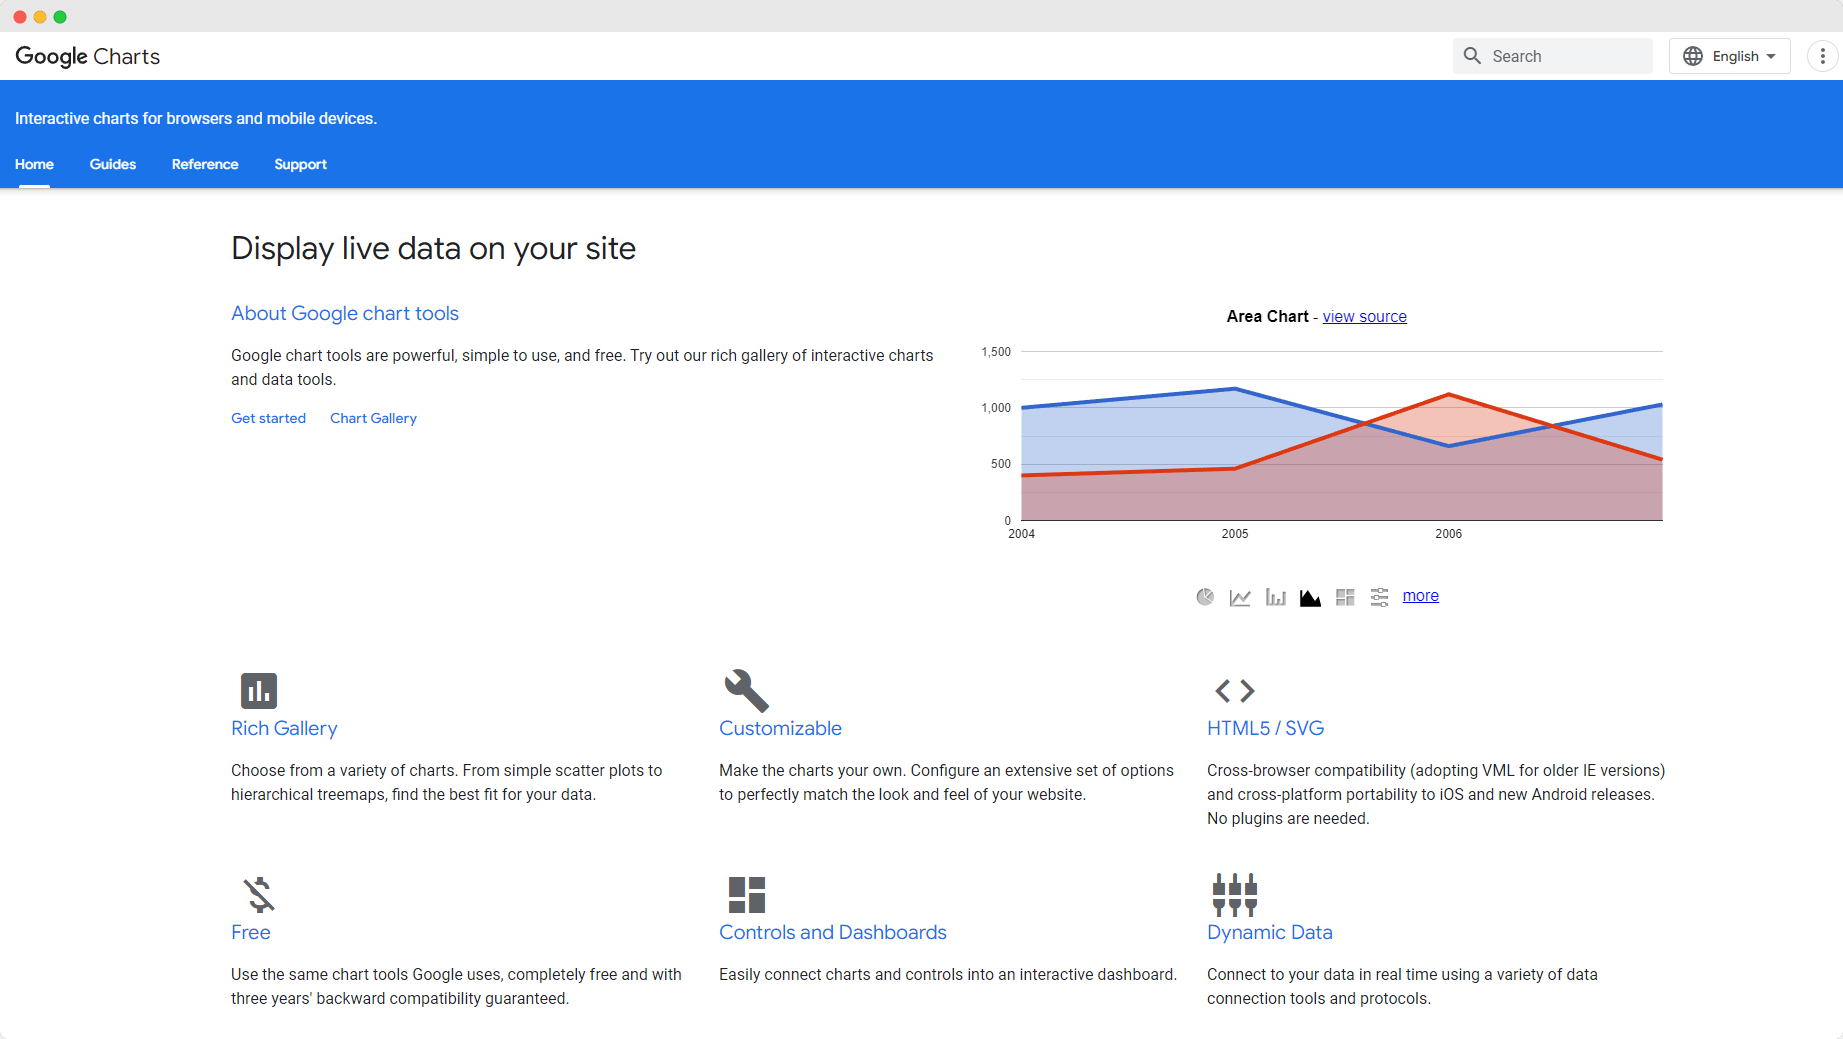Click the Dynamic Data plugs icon

[x=1235, y=895]
